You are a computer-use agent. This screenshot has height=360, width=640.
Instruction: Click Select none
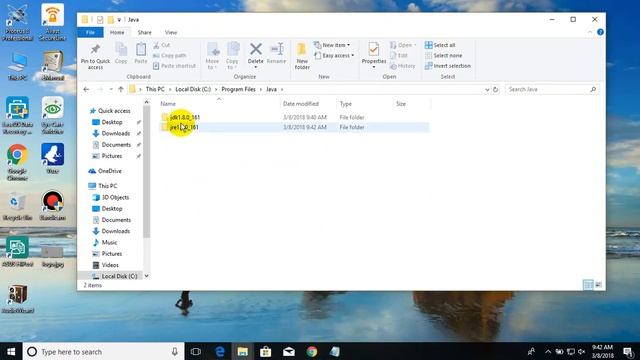(x=444, y=56)
